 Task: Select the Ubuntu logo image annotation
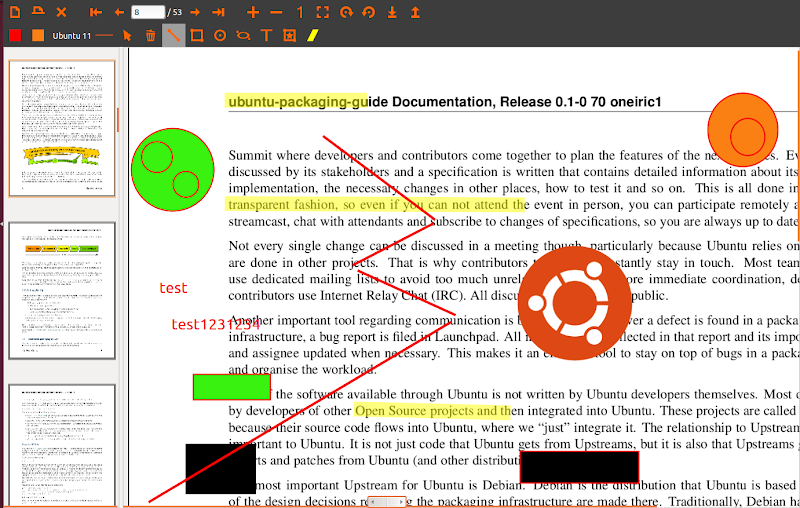coord(574,303)
